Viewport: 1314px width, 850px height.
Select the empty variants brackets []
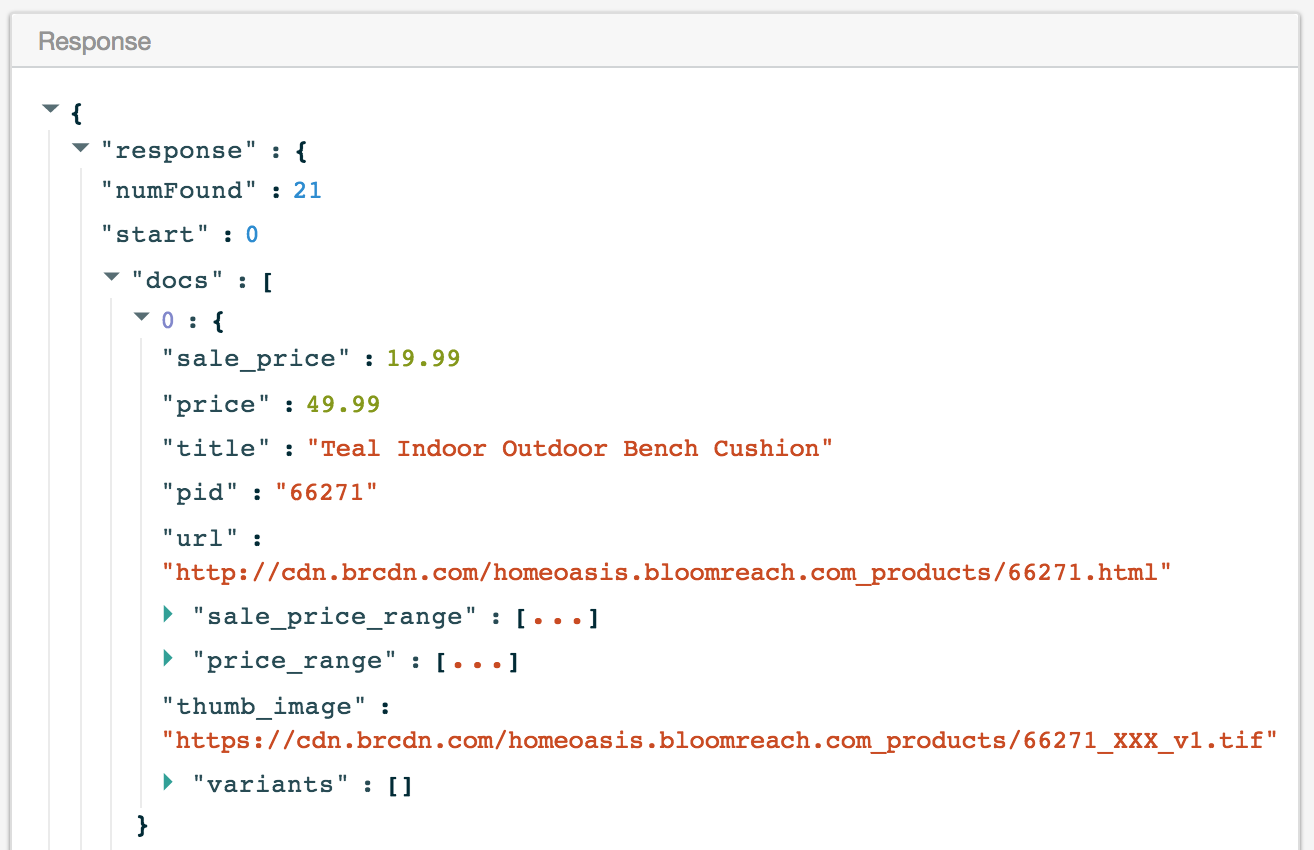click(x=400, y=785)
